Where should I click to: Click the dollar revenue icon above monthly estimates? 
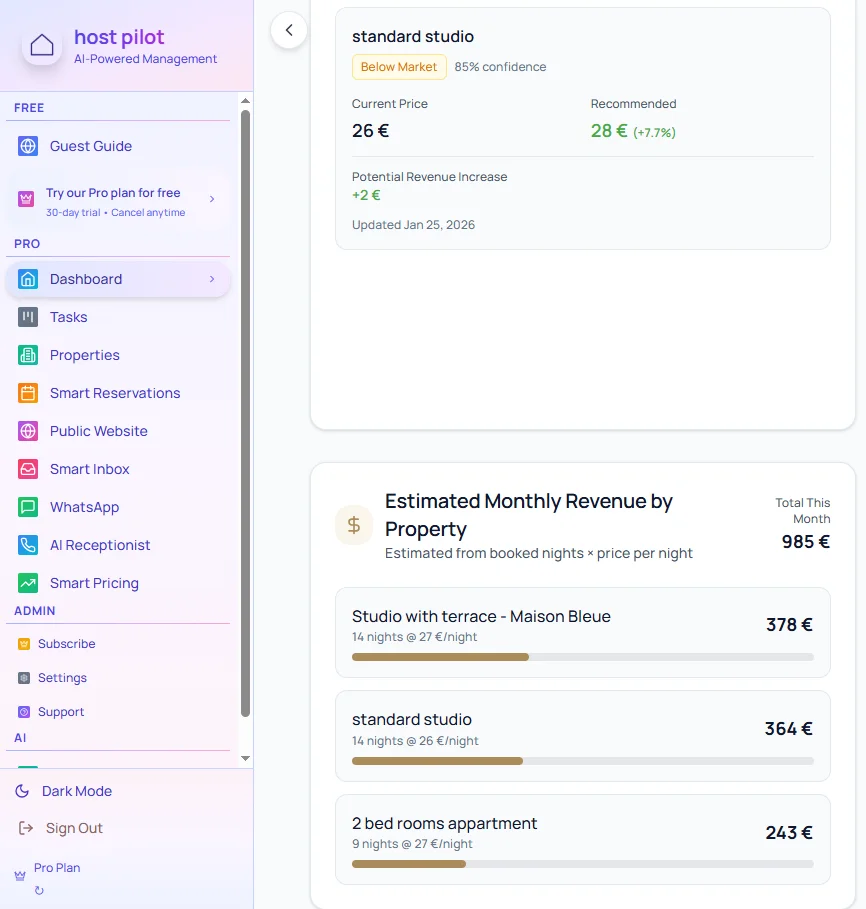coord(353,525)
